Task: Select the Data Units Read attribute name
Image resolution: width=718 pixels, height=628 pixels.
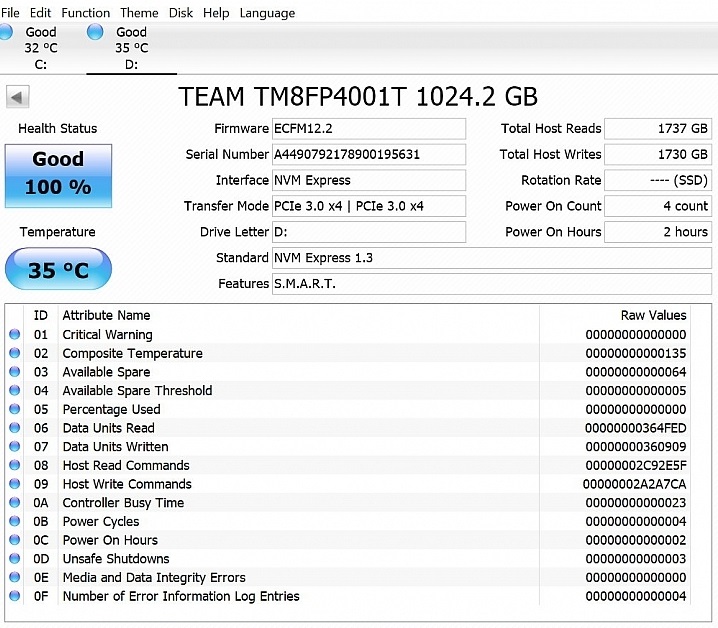Action: click(109, 428)
